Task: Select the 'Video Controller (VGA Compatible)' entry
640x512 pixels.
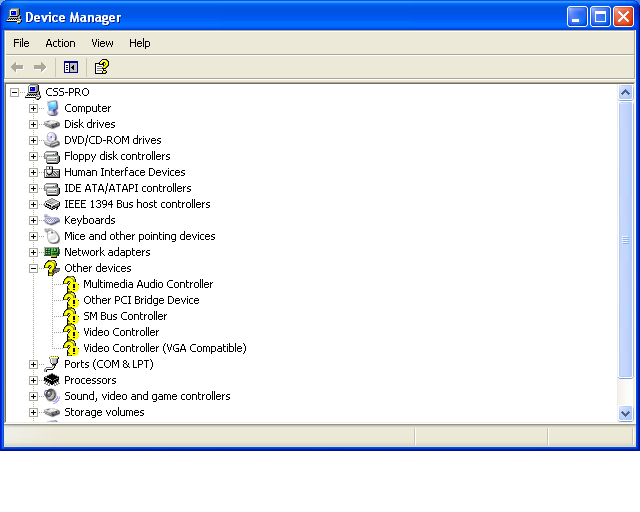Action: [x=165, y=348]
